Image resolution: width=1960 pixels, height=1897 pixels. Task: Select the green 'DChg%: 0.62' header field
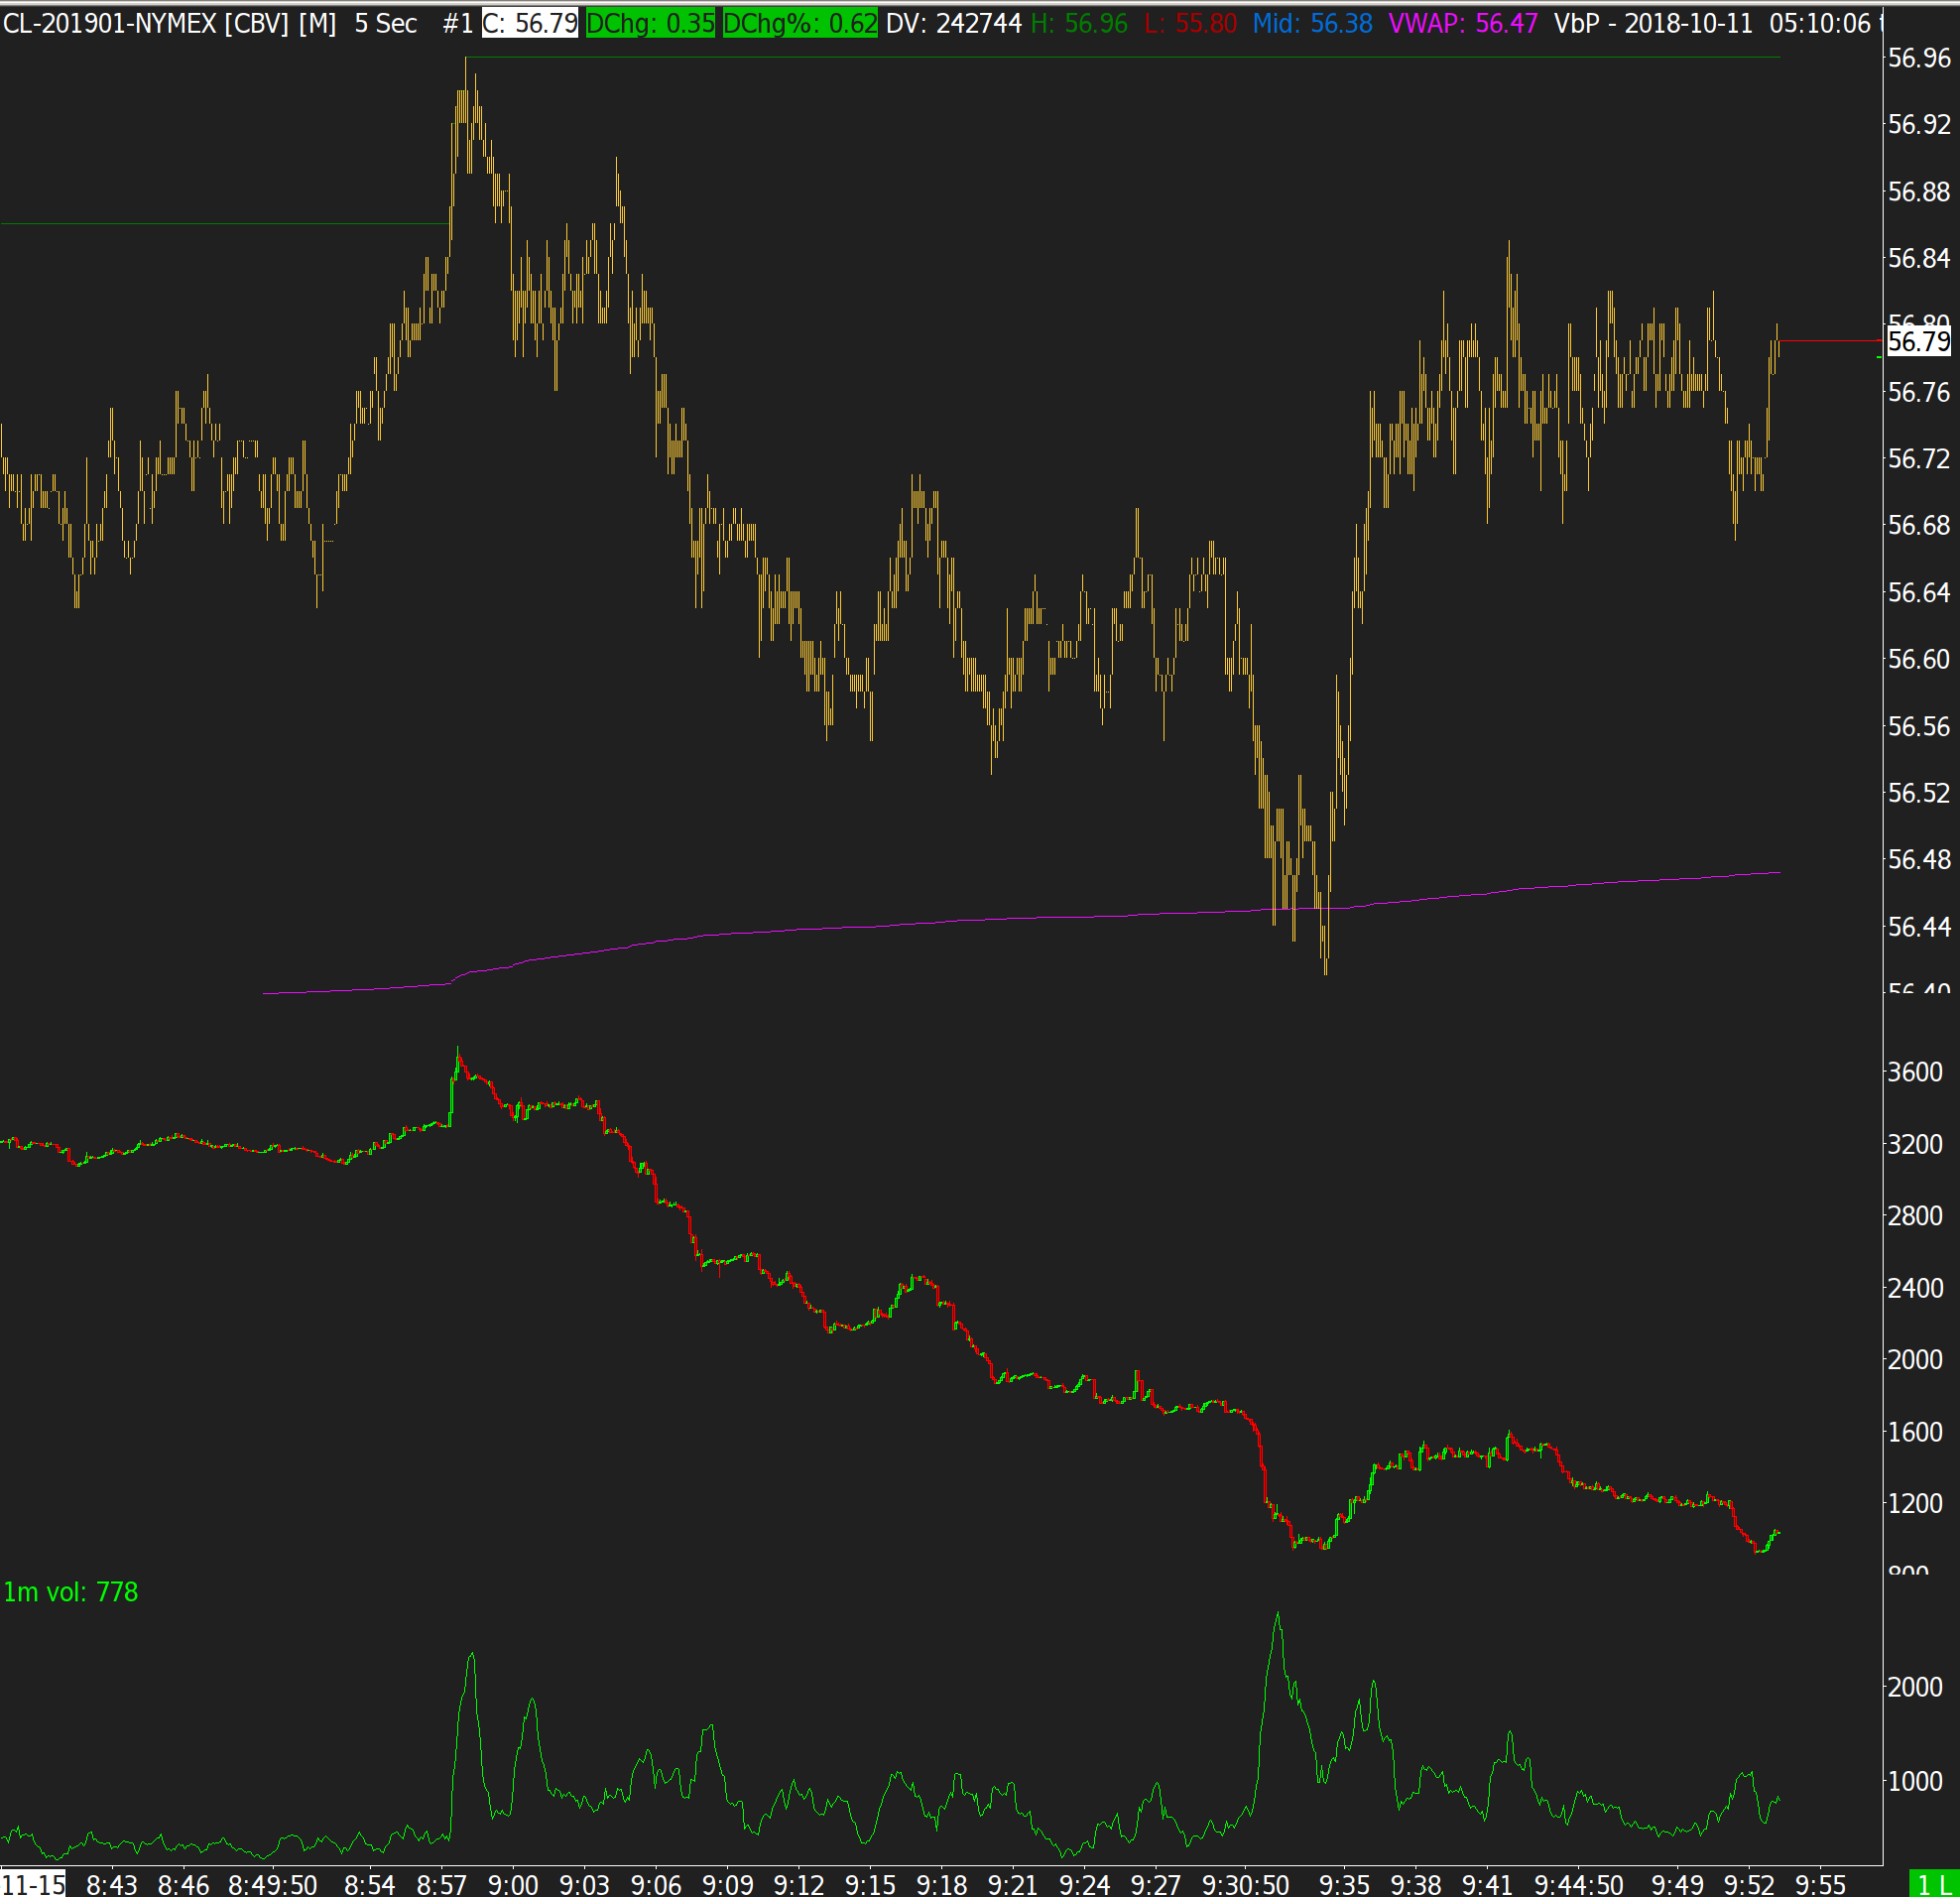[x=800, y=23]
